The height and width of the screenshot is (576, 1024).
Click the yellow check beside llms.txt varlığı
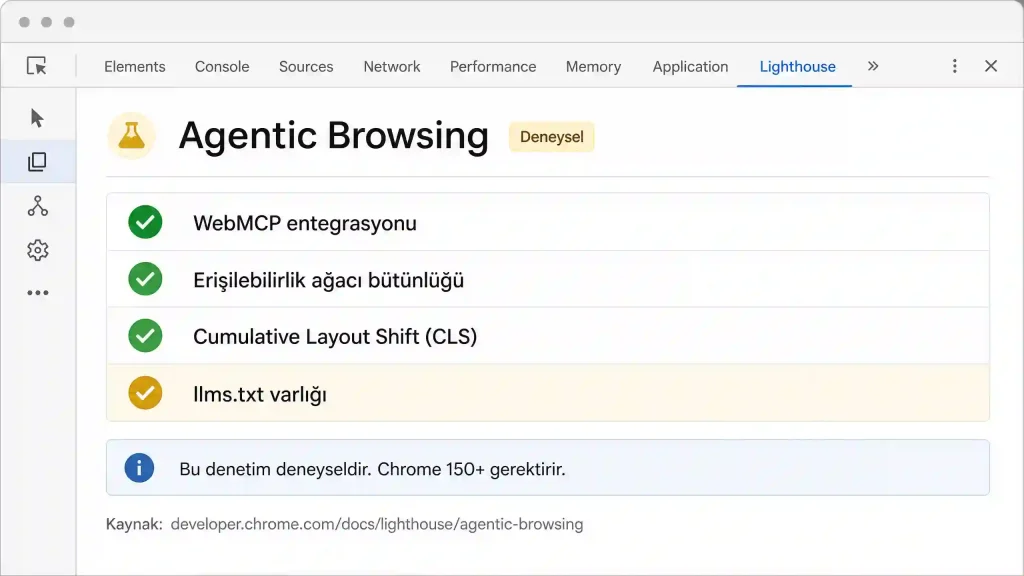145,393
